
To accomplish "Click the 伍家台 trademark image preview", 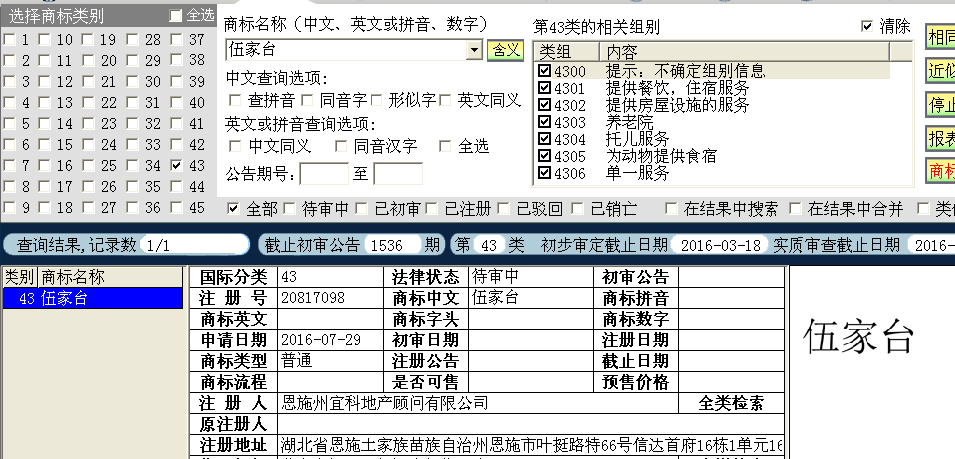I will click(x=859, y=337).
